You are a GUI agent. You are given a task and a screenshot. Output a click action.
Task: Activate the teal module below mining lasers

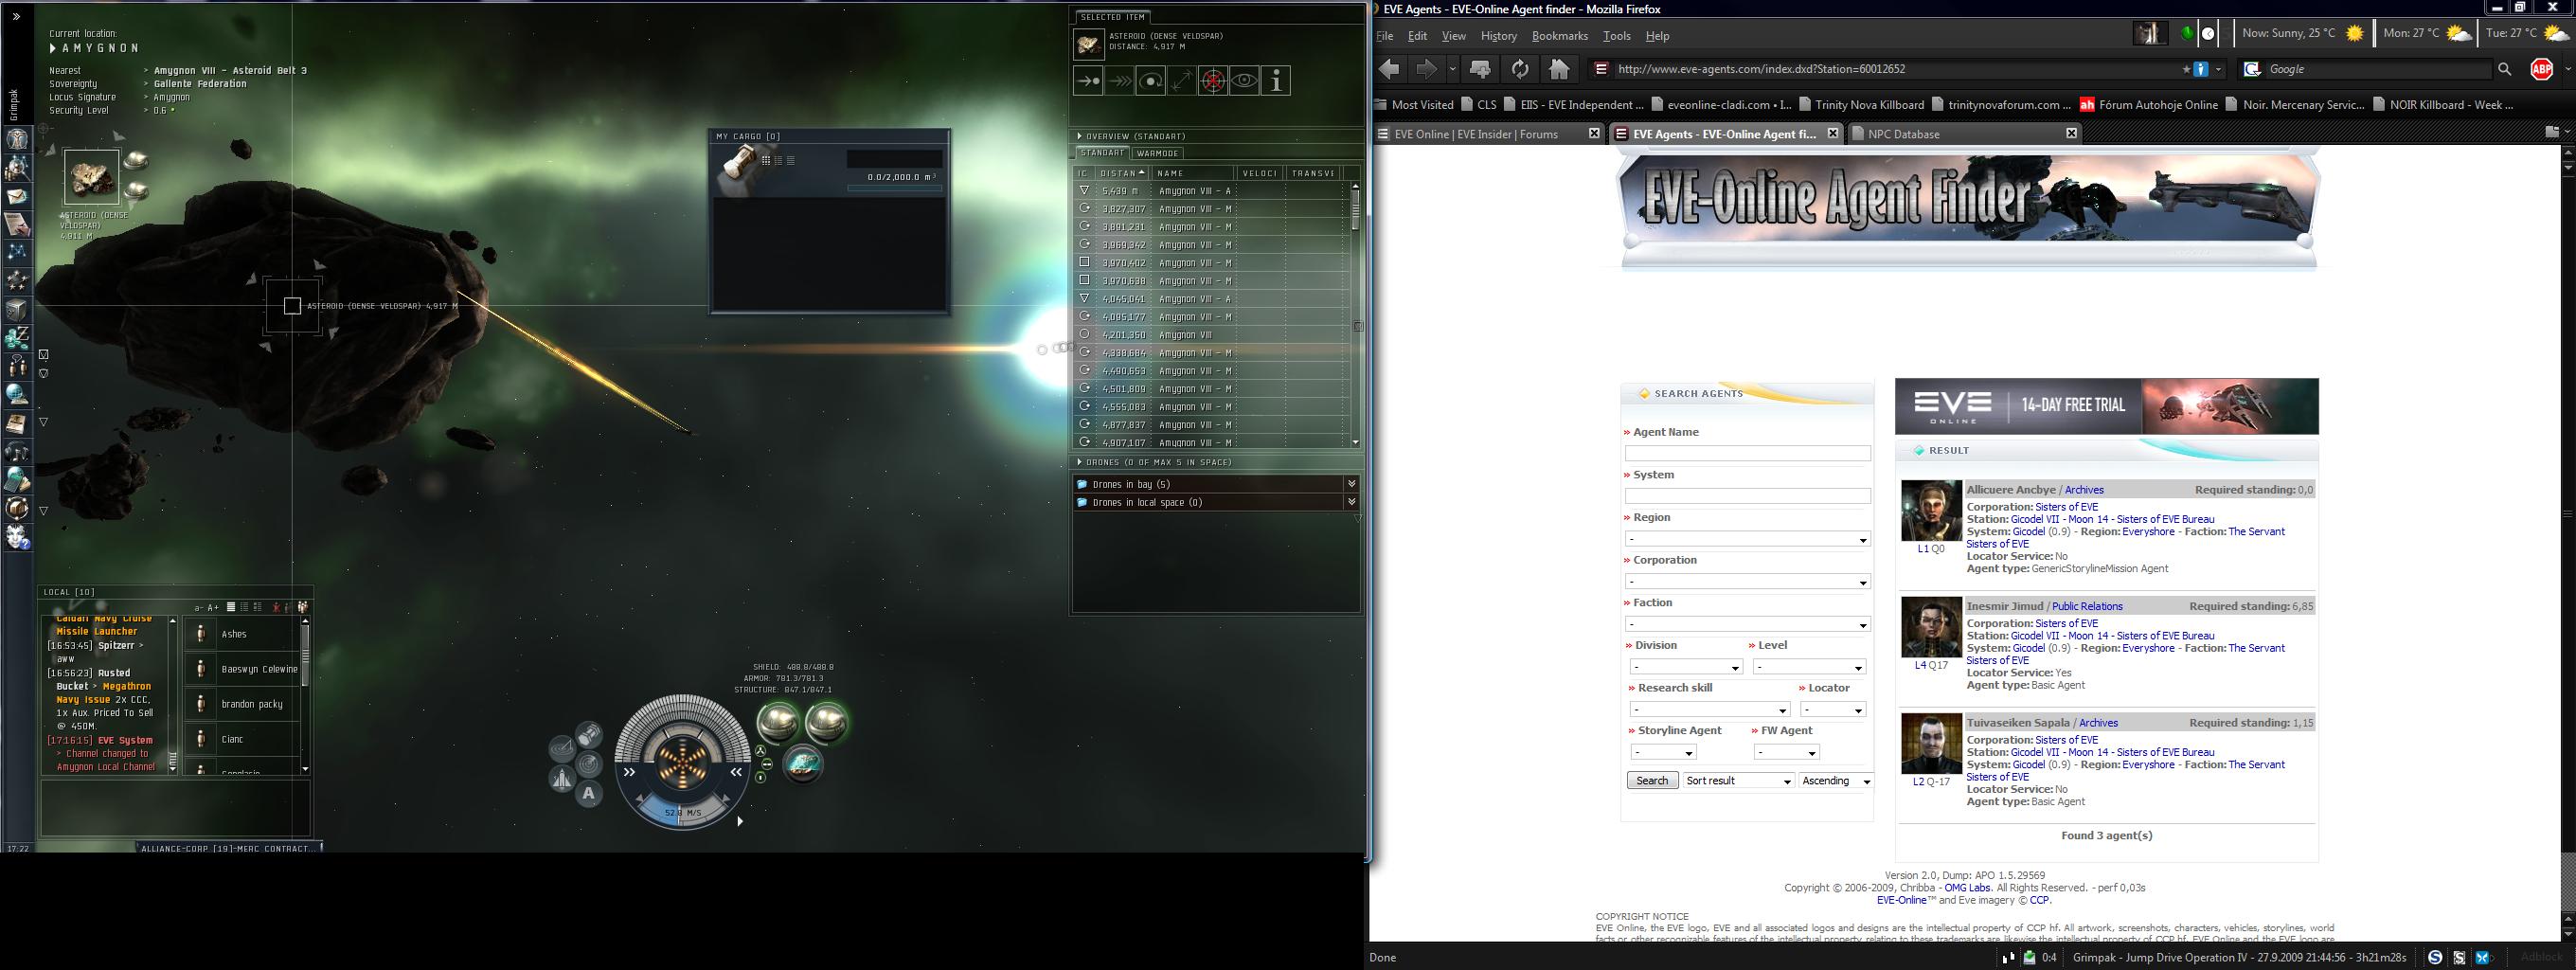803,764
